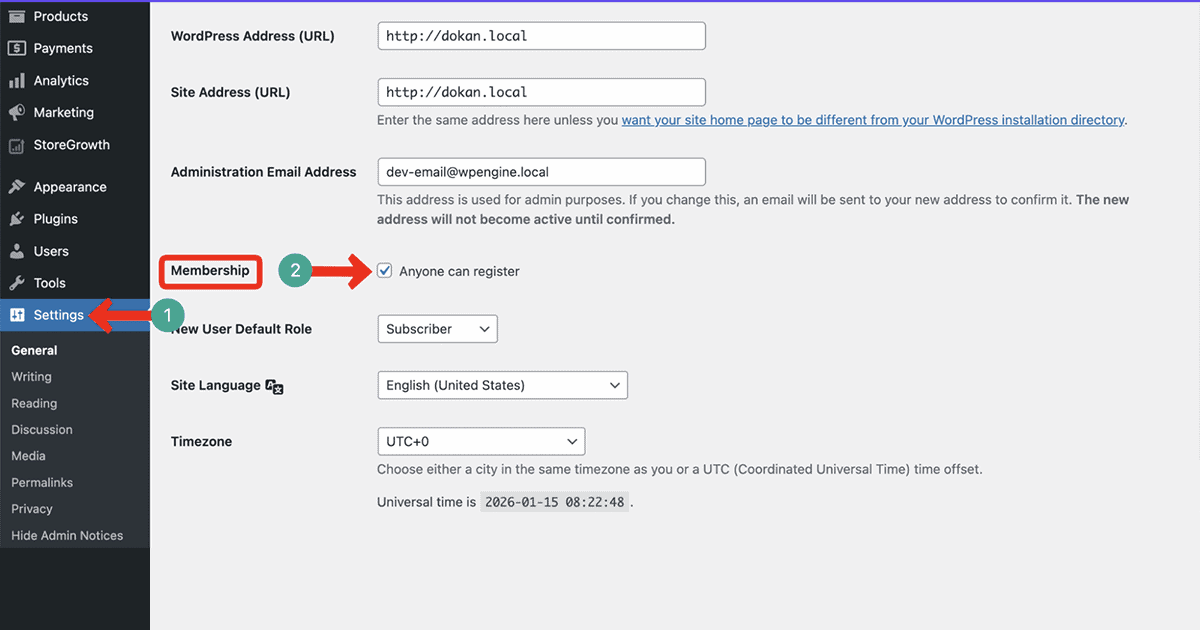Uncheck the Anyone can register checkbox
Screen dimensions: 1200x630
pos(385,270)
